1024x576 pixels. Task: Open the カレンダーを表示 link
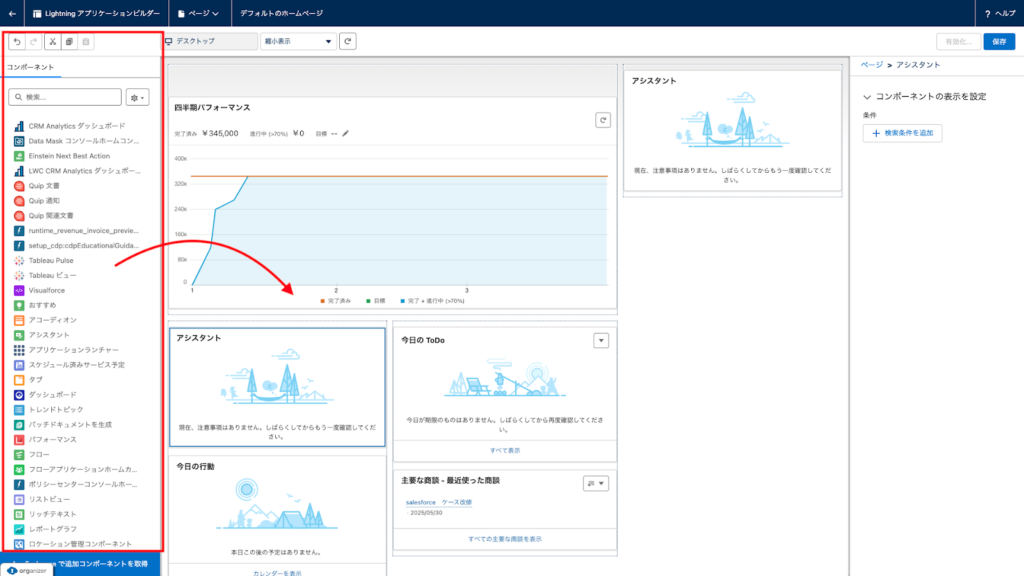point(277,573)
